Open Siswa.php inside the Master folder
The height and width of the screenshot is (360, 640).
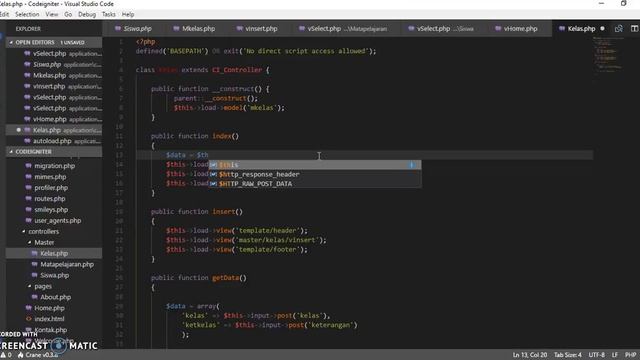(x=54, y=275)
